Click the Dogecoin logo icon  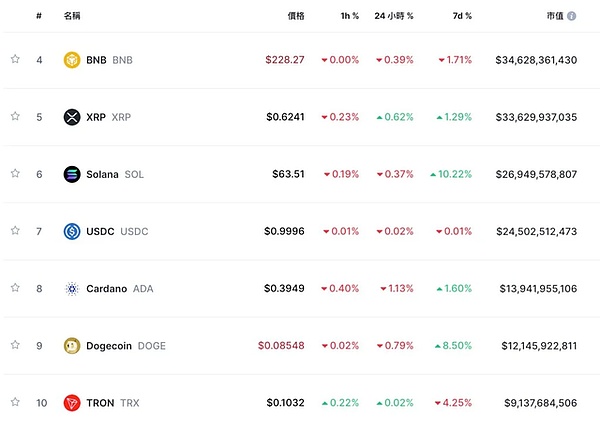(x=71, y=346)
